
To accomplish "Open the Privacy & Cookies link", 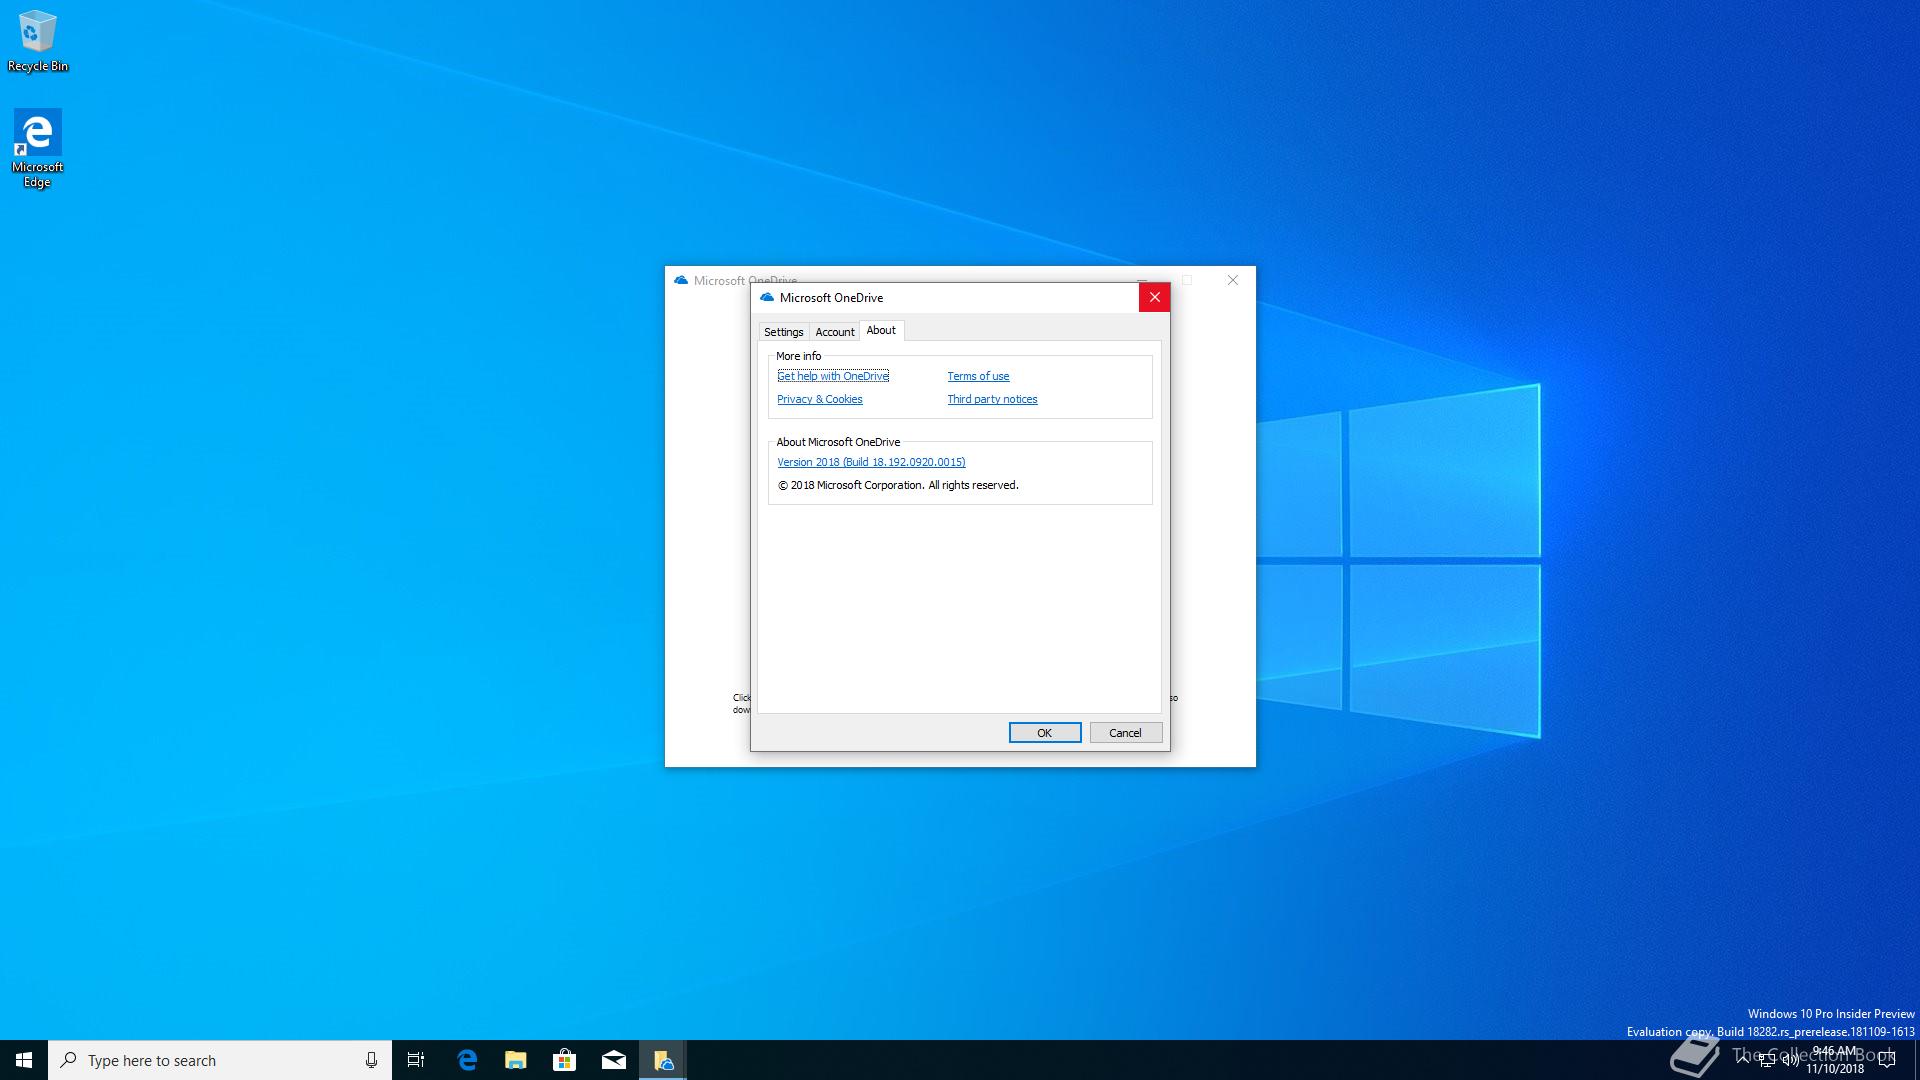I will pos(819,399).
